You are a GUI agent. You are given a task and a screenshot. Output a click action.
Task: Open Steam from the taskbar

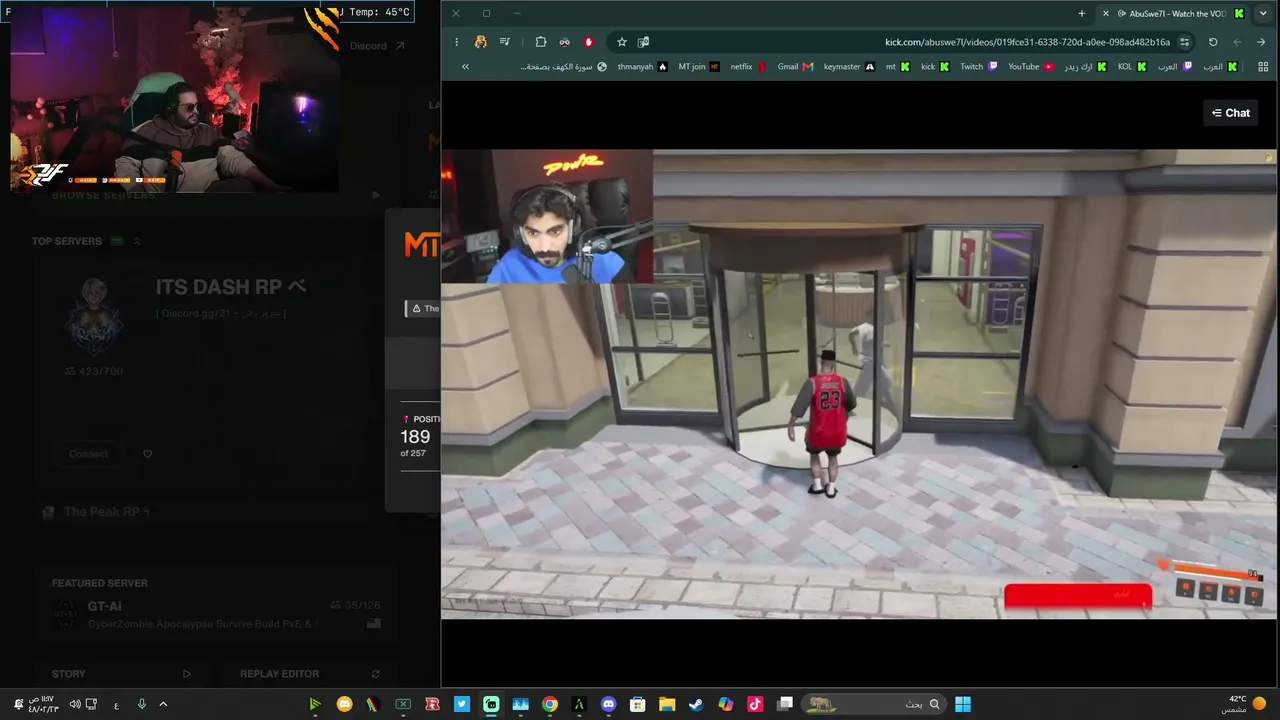click(696, 704)
